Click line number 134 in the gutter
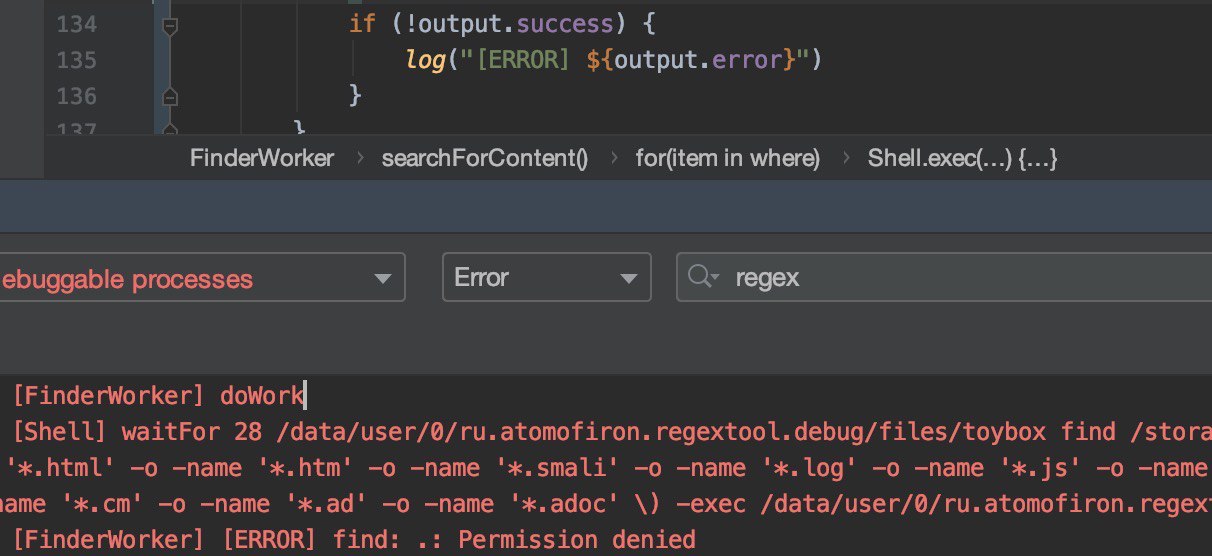The image size is (1212, 556). pos(76,24)
